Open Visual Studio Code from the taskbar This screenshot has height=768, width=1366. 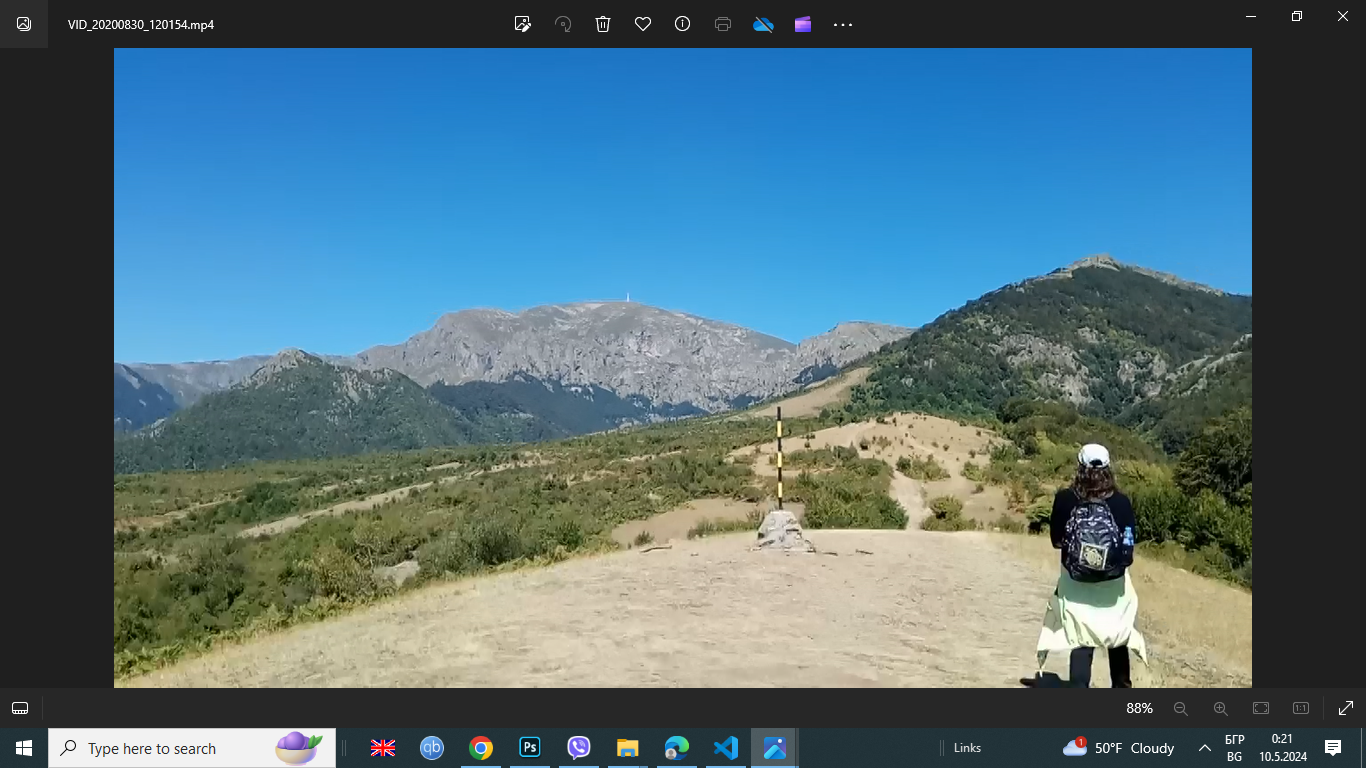pyautogui.click(x=726, y=748)
